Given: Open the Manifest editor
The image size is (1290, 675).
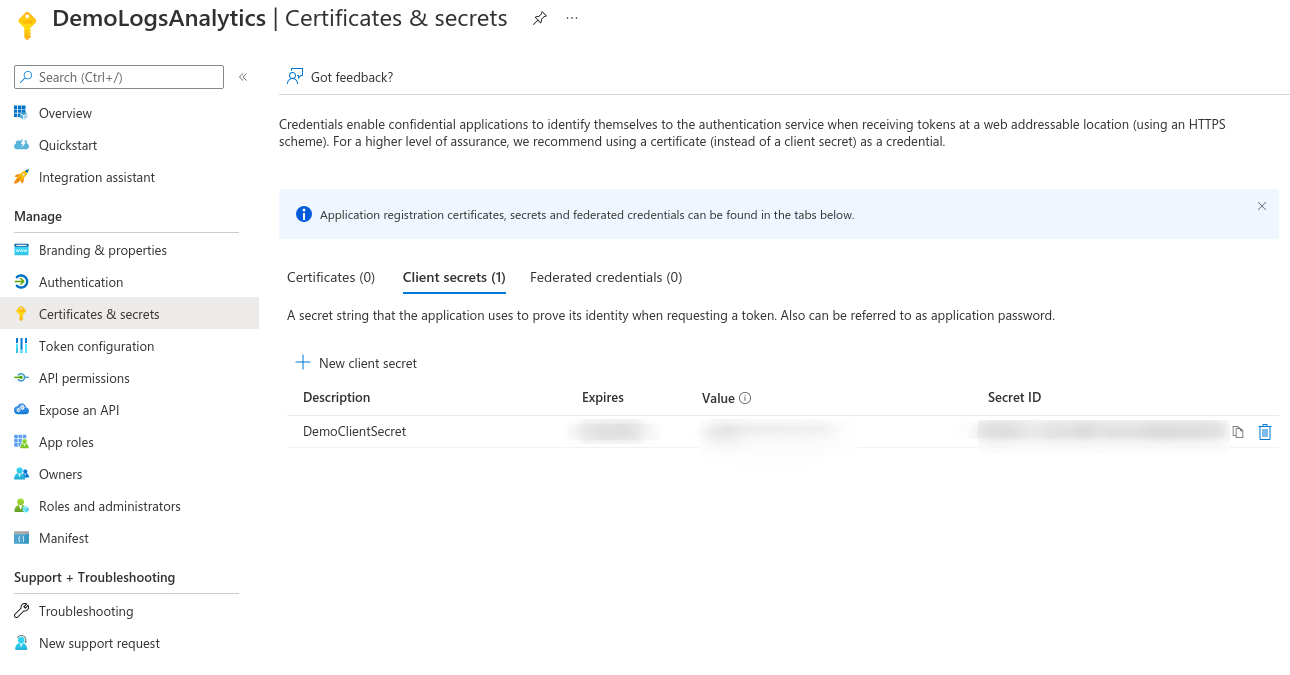Looking at the screenshot, I should click(64, 538).
